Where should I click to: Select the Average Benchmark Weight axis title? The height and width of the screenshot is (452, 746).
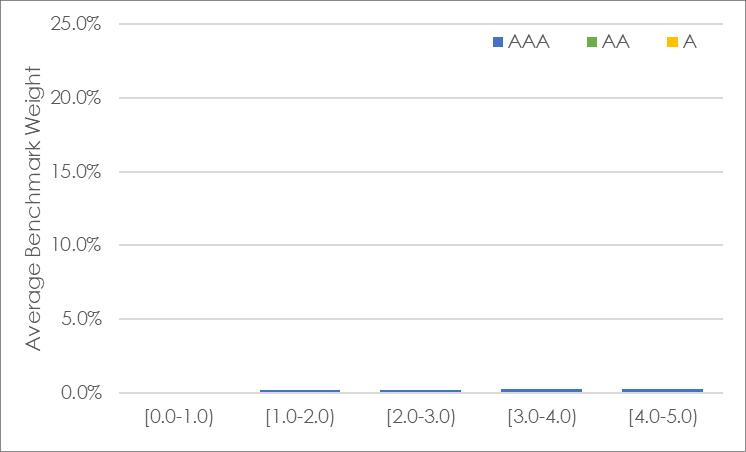coord(33,208)
